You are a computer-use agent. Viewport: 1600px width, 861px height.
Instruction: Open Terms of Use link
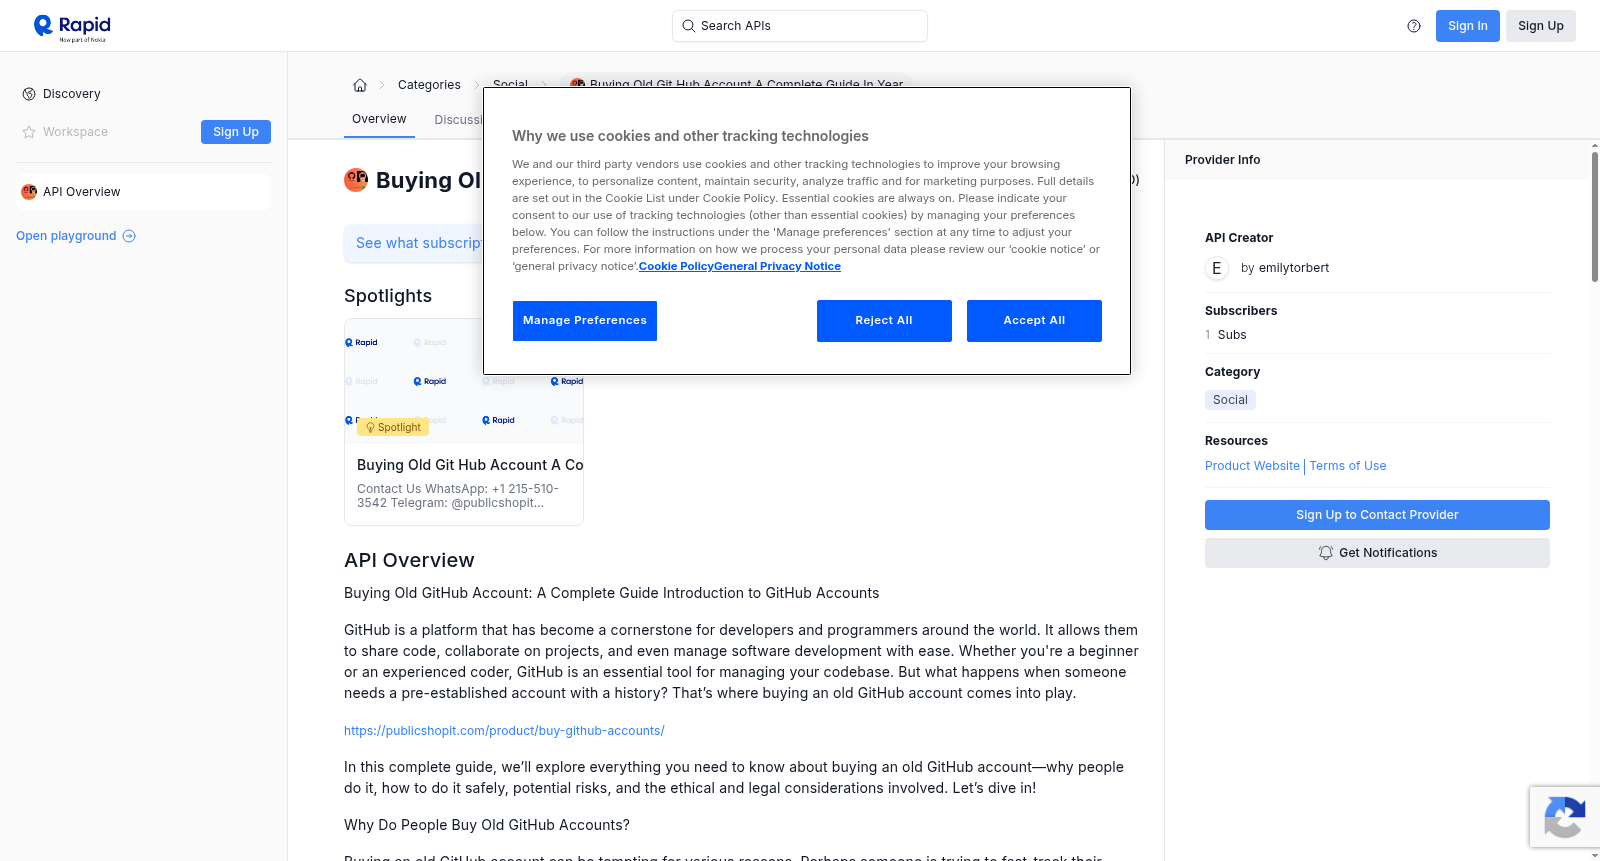pos(1348,466)
